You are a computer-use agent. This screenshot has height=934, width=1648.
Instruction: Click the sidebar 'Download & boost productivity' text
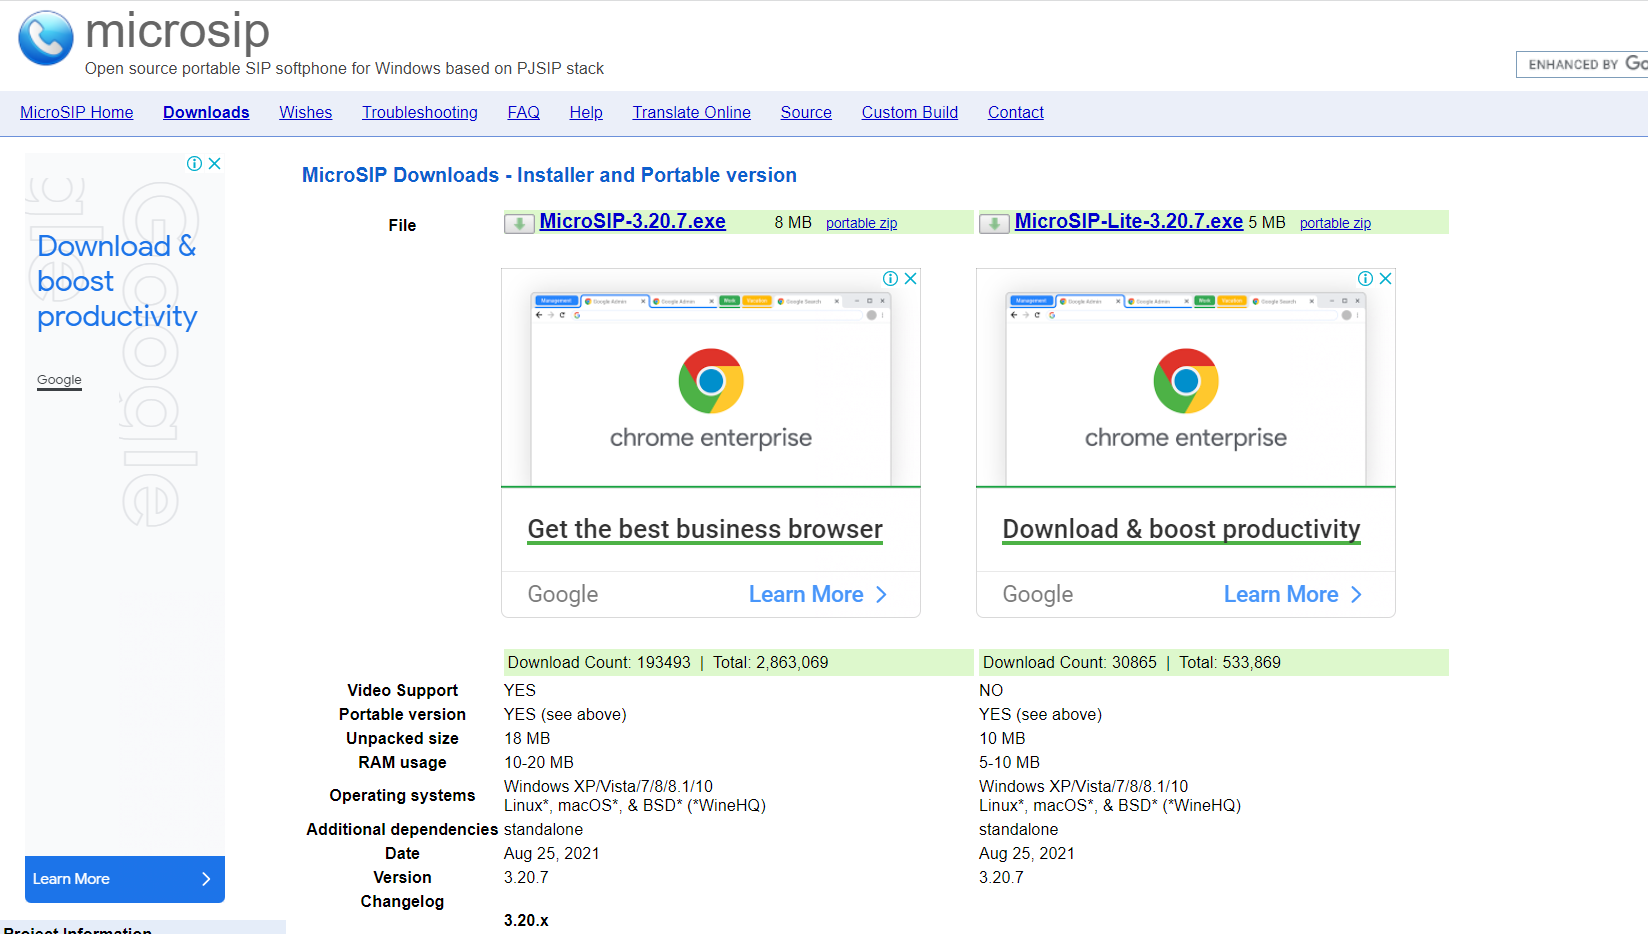(117, 281)
